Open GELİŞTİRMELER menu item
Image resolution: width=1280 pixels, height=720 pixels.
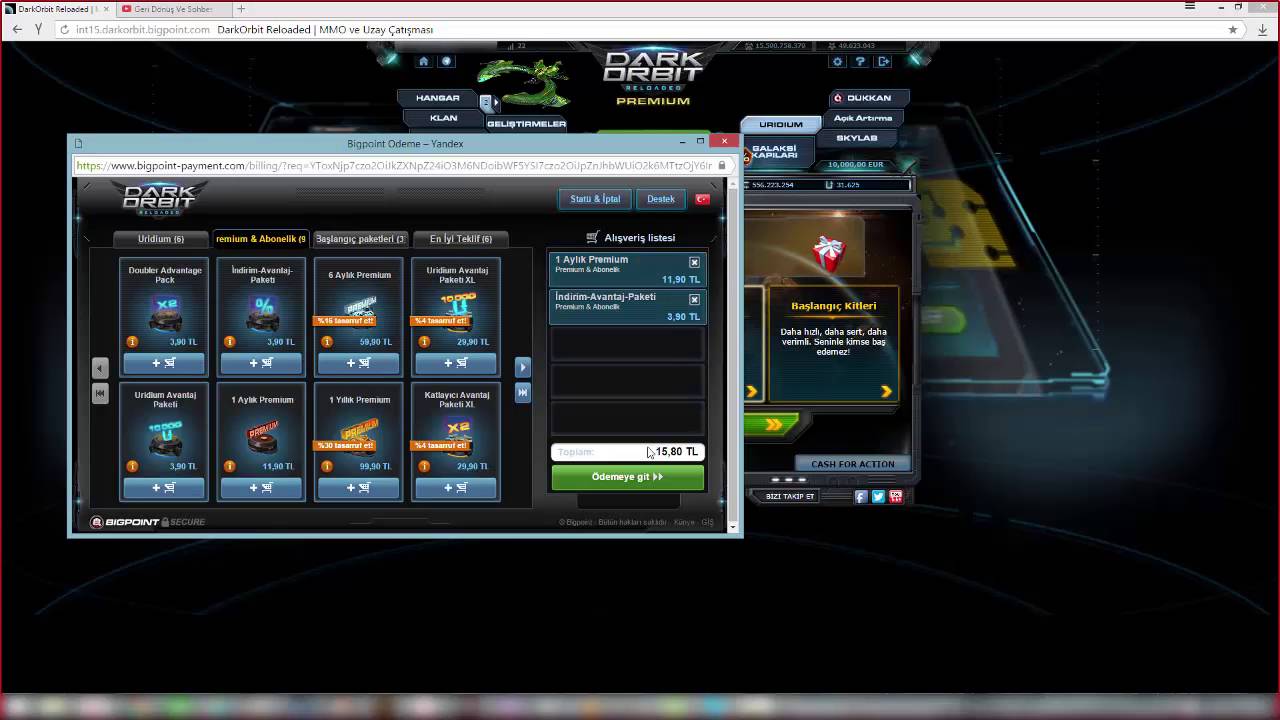coord(527,124)
